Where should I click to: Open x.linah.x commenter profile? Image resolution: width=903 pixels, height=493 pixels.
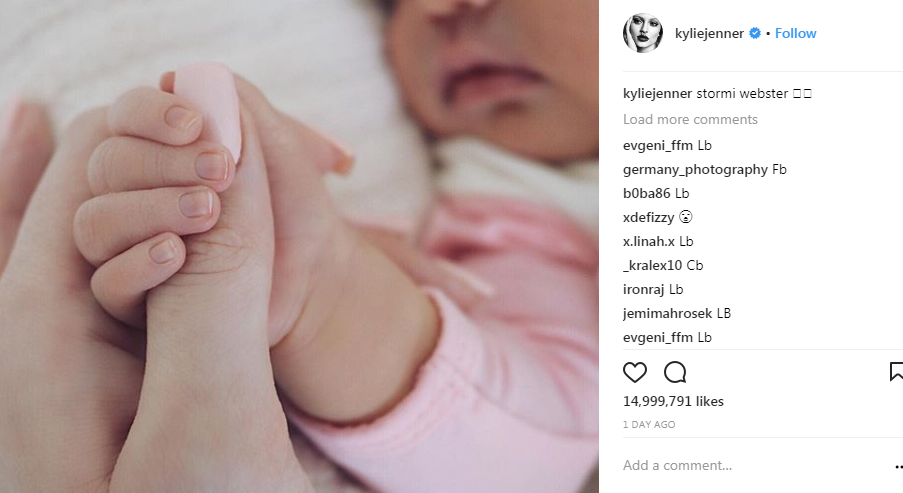pos(648,241)
